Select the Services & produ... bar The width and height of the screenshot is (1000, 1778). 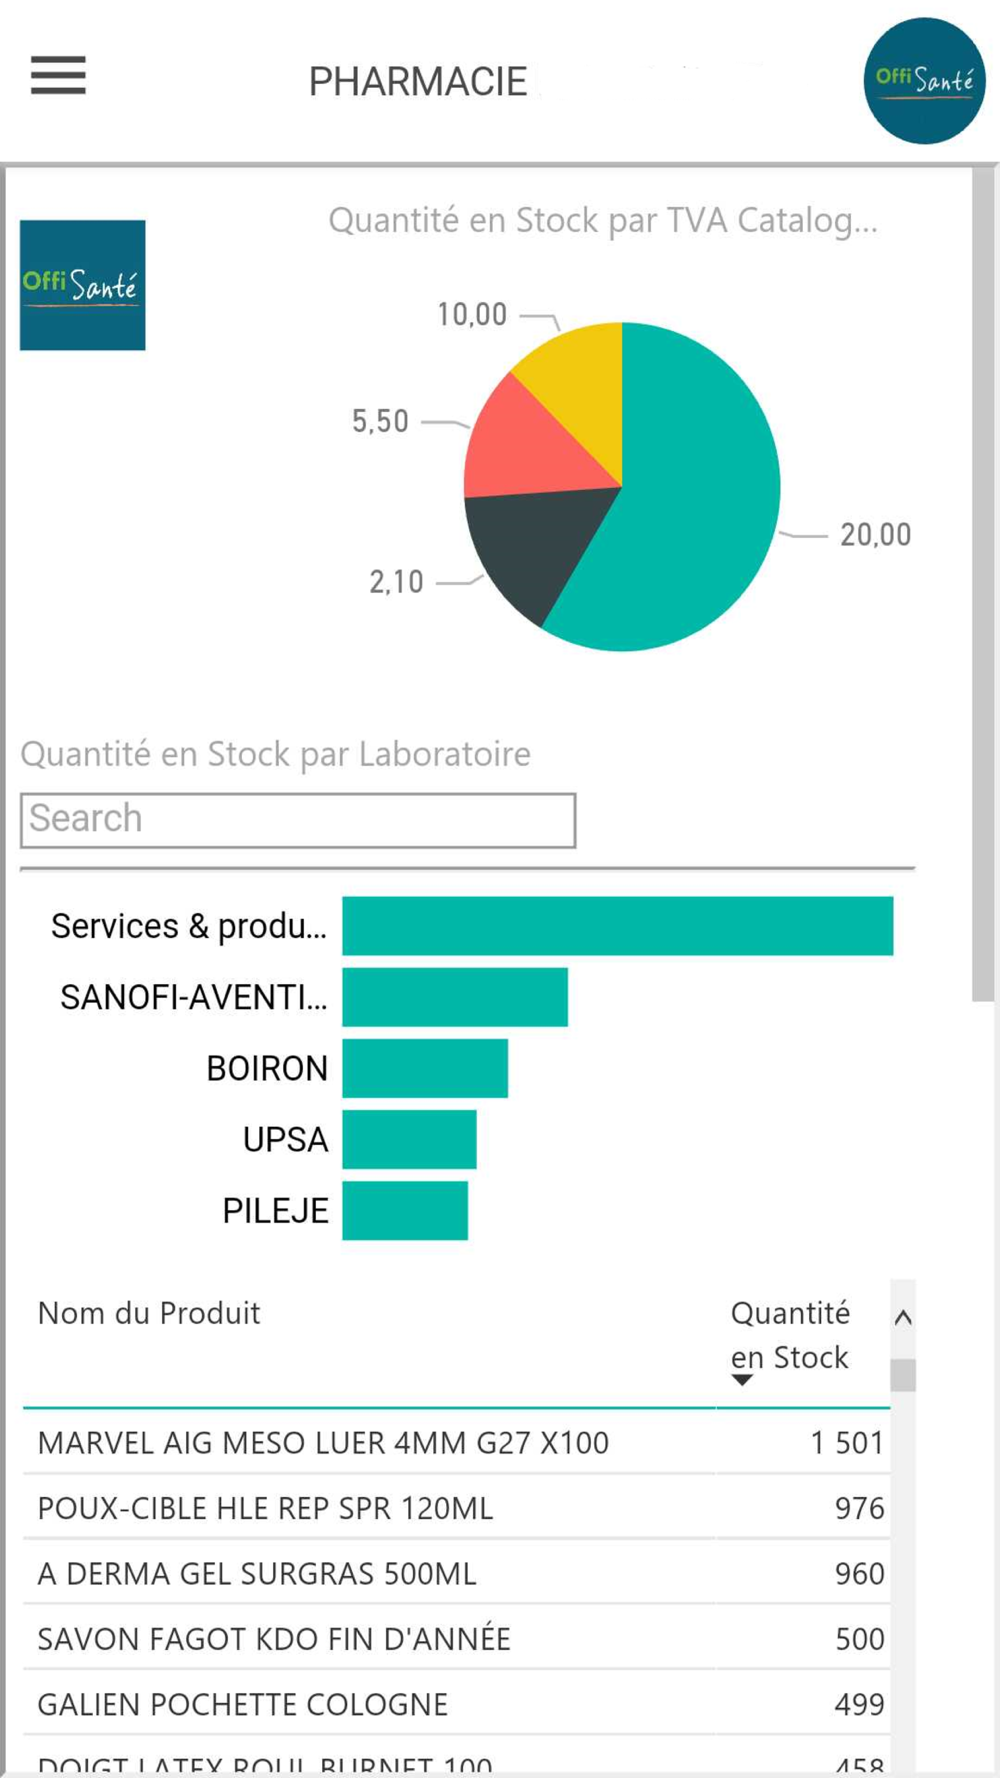617,926
